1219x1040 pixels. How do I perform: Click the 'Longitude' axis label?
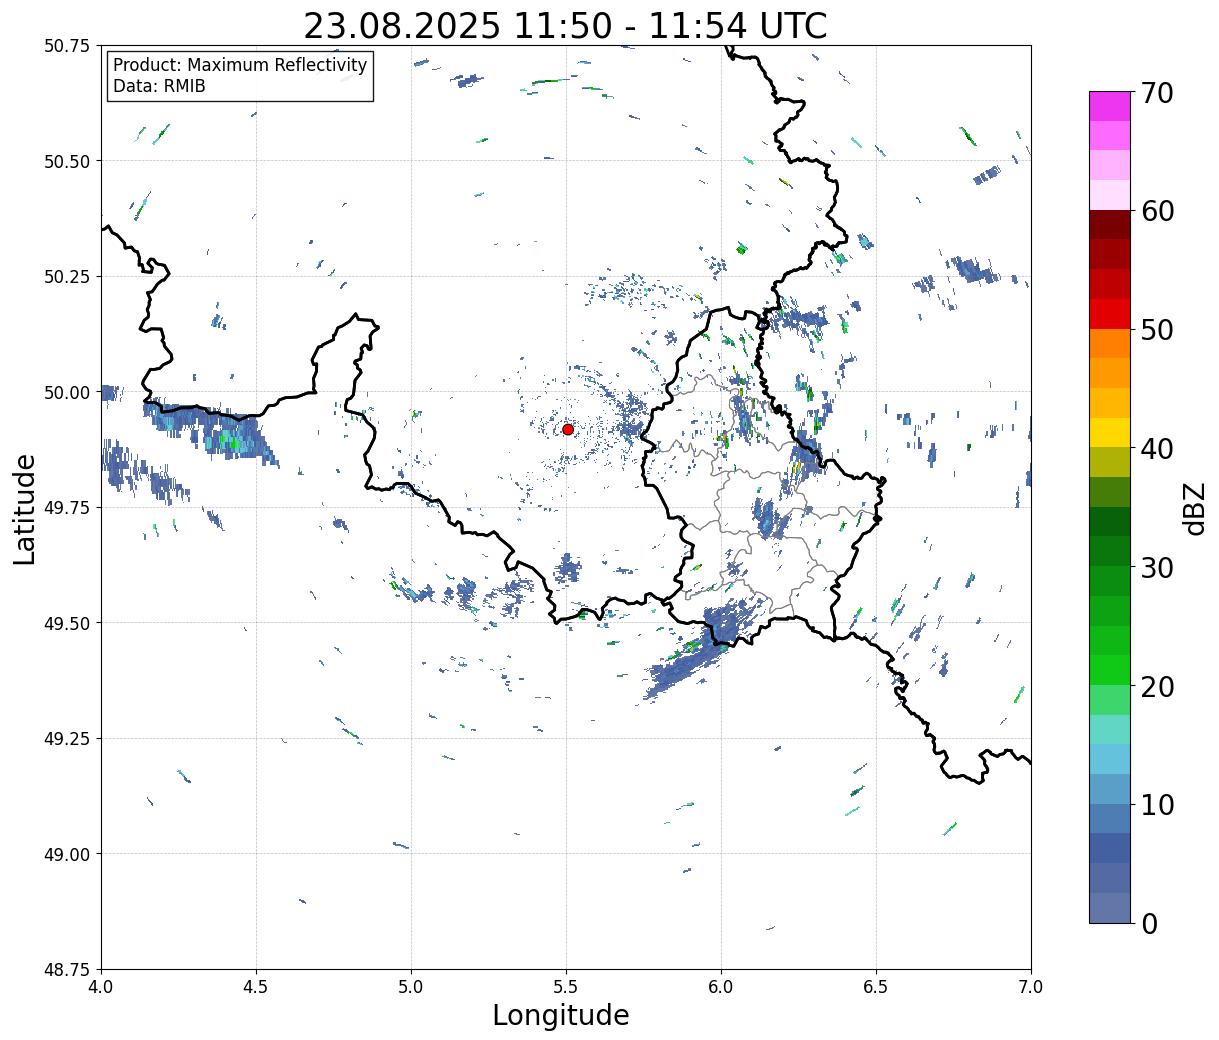[x=561, y=1015]
